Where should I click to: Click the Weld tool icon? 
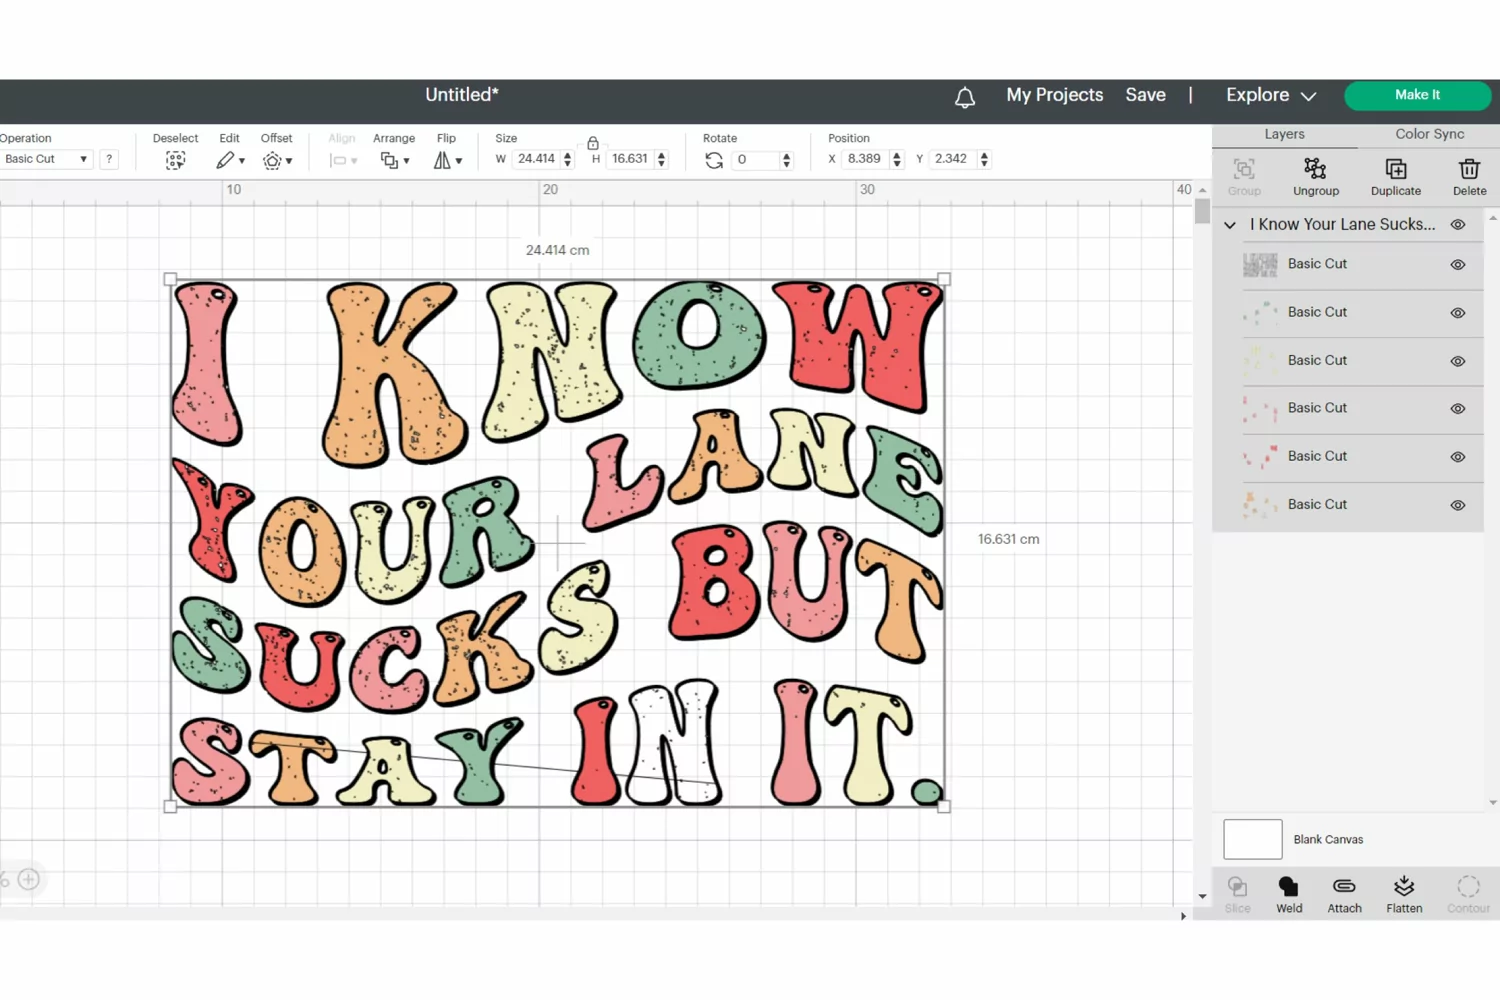click(1289, 887)
